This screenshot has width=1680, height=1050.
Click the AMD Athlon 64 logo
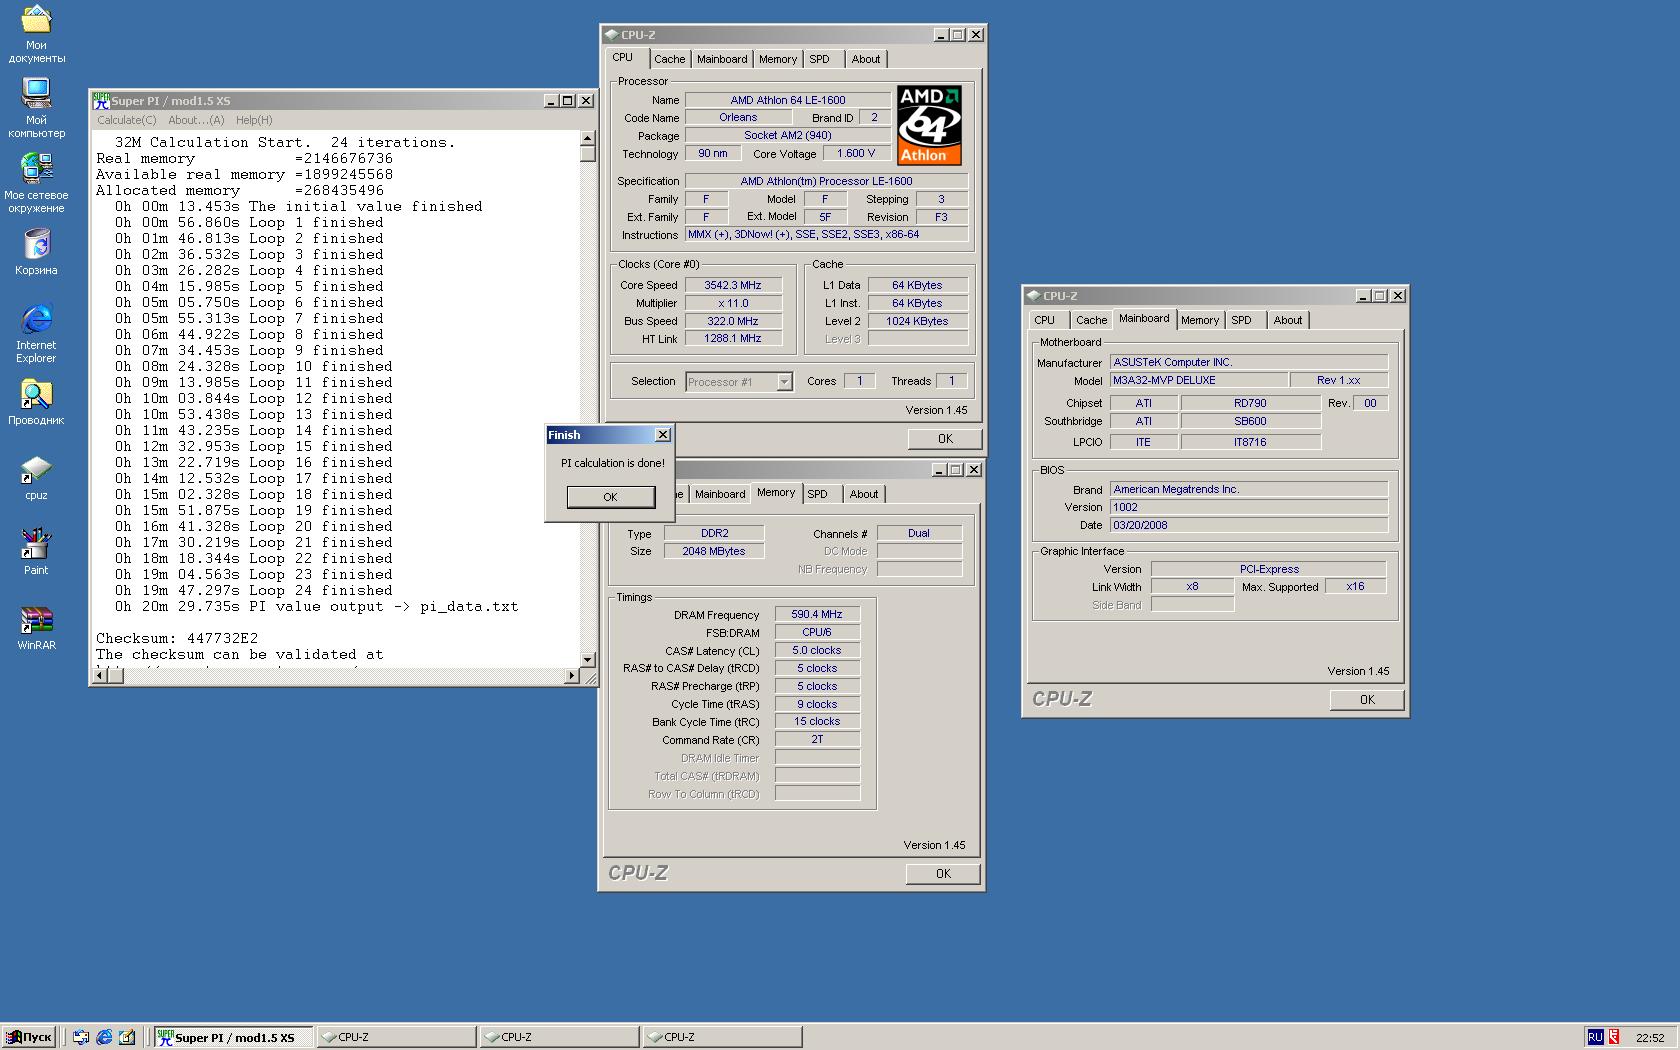click(x=929, y=125)
